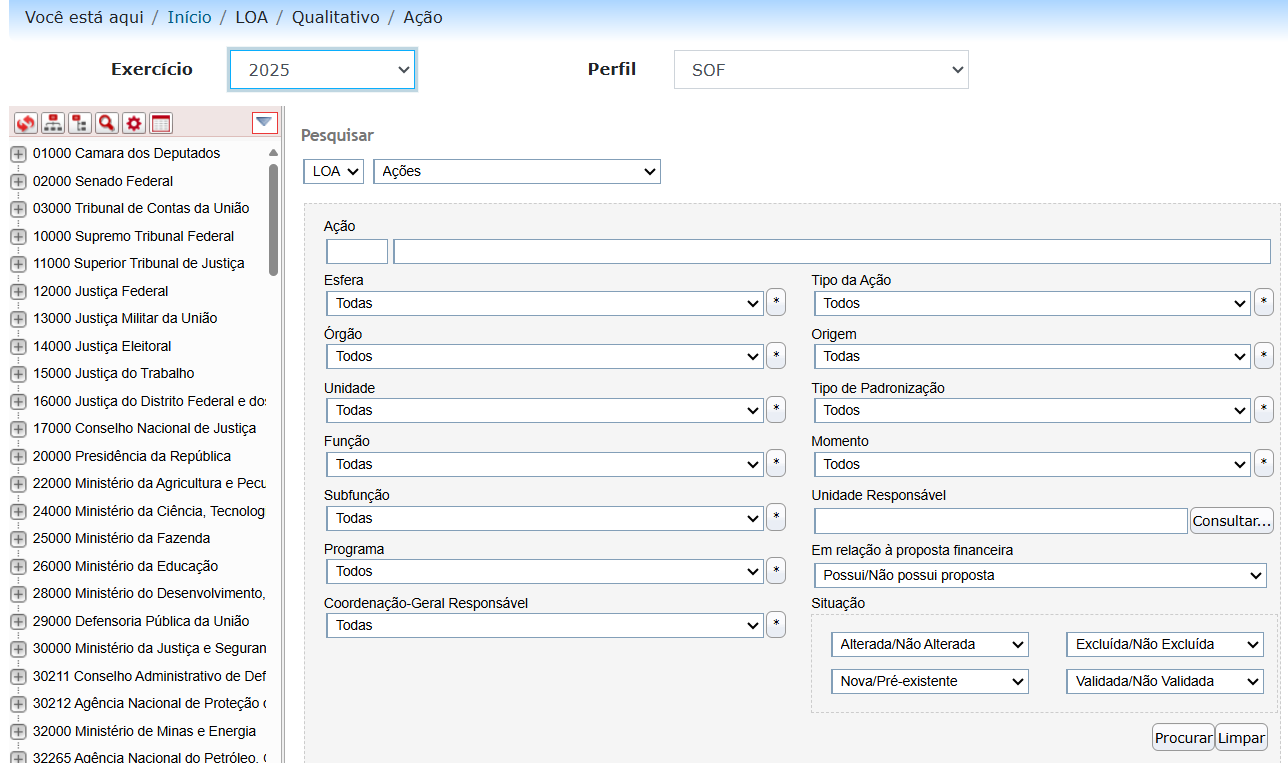Click the table grid view icon
1288x763 pixels.
point(160,123)
